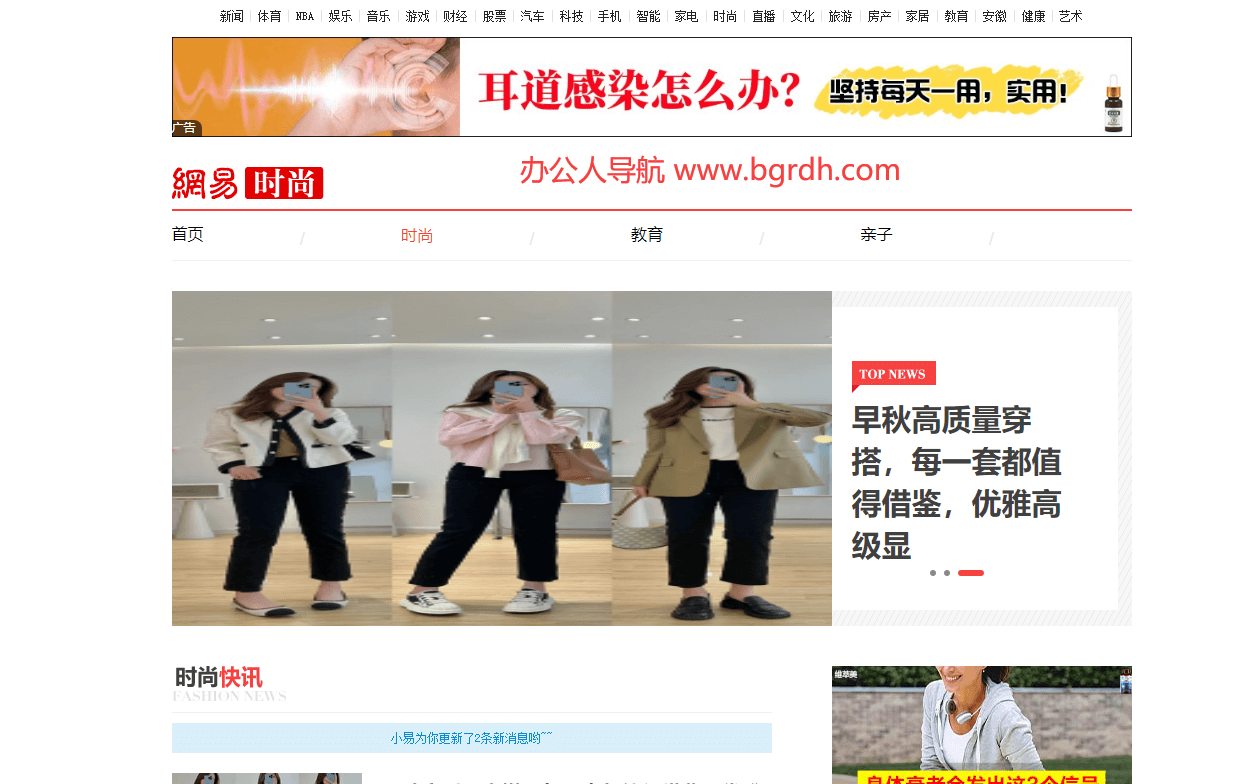Select 时尚 in the top menu bar
The height and width of the screenshot is (784, 1249).
click(724, 16)
